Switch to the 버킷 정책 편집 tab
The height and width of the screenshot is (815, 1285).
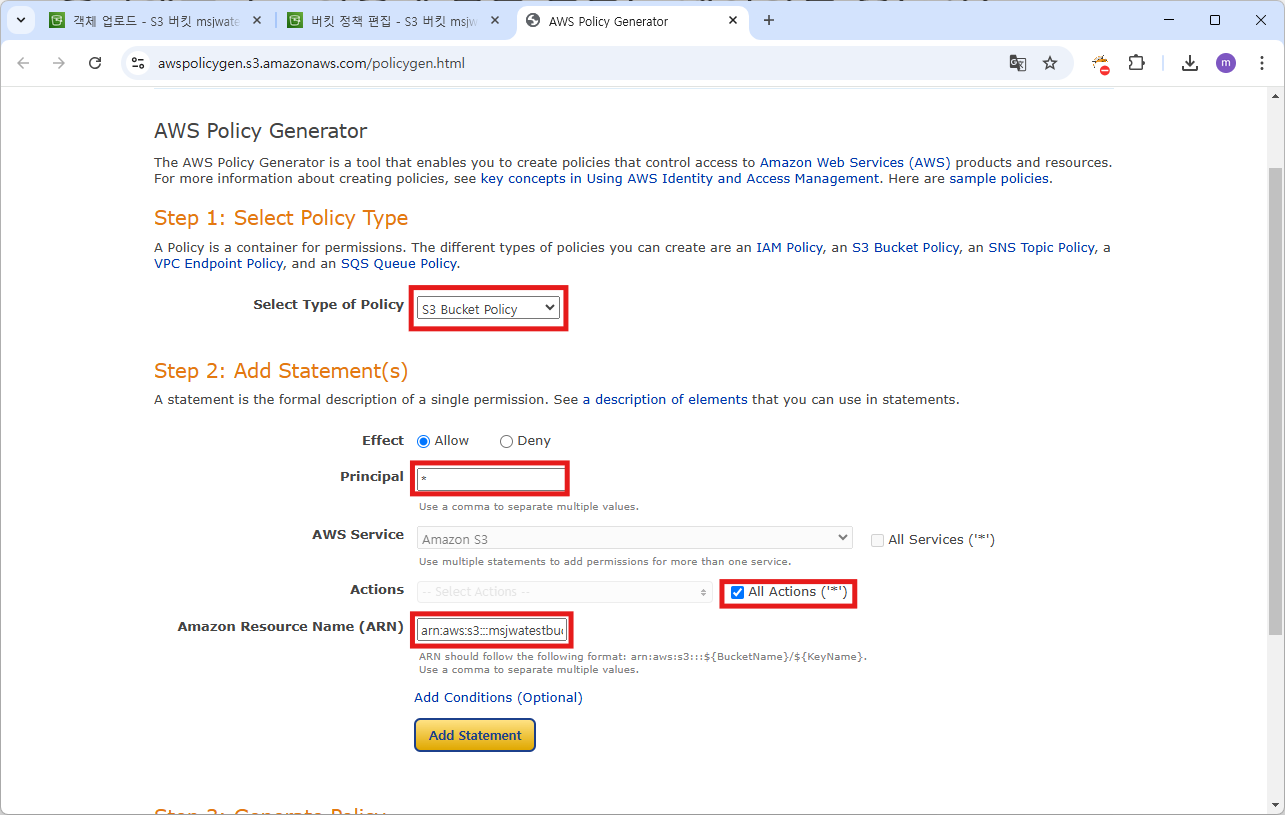click(x=396, y=20)
